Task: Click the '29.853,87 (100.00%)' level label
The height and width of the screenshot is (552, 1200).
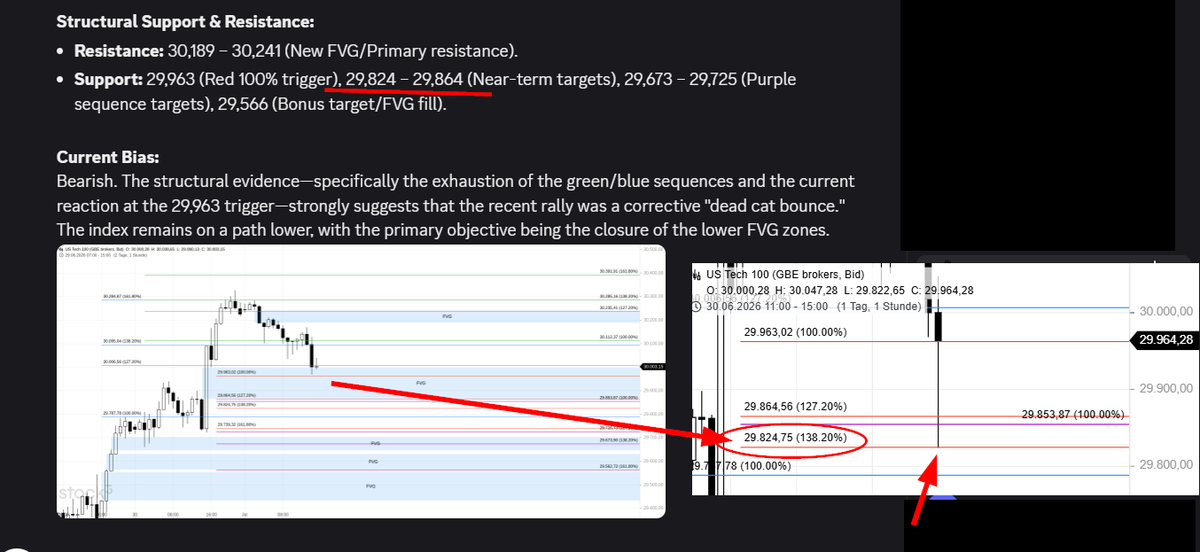Action: [1074, 414]
